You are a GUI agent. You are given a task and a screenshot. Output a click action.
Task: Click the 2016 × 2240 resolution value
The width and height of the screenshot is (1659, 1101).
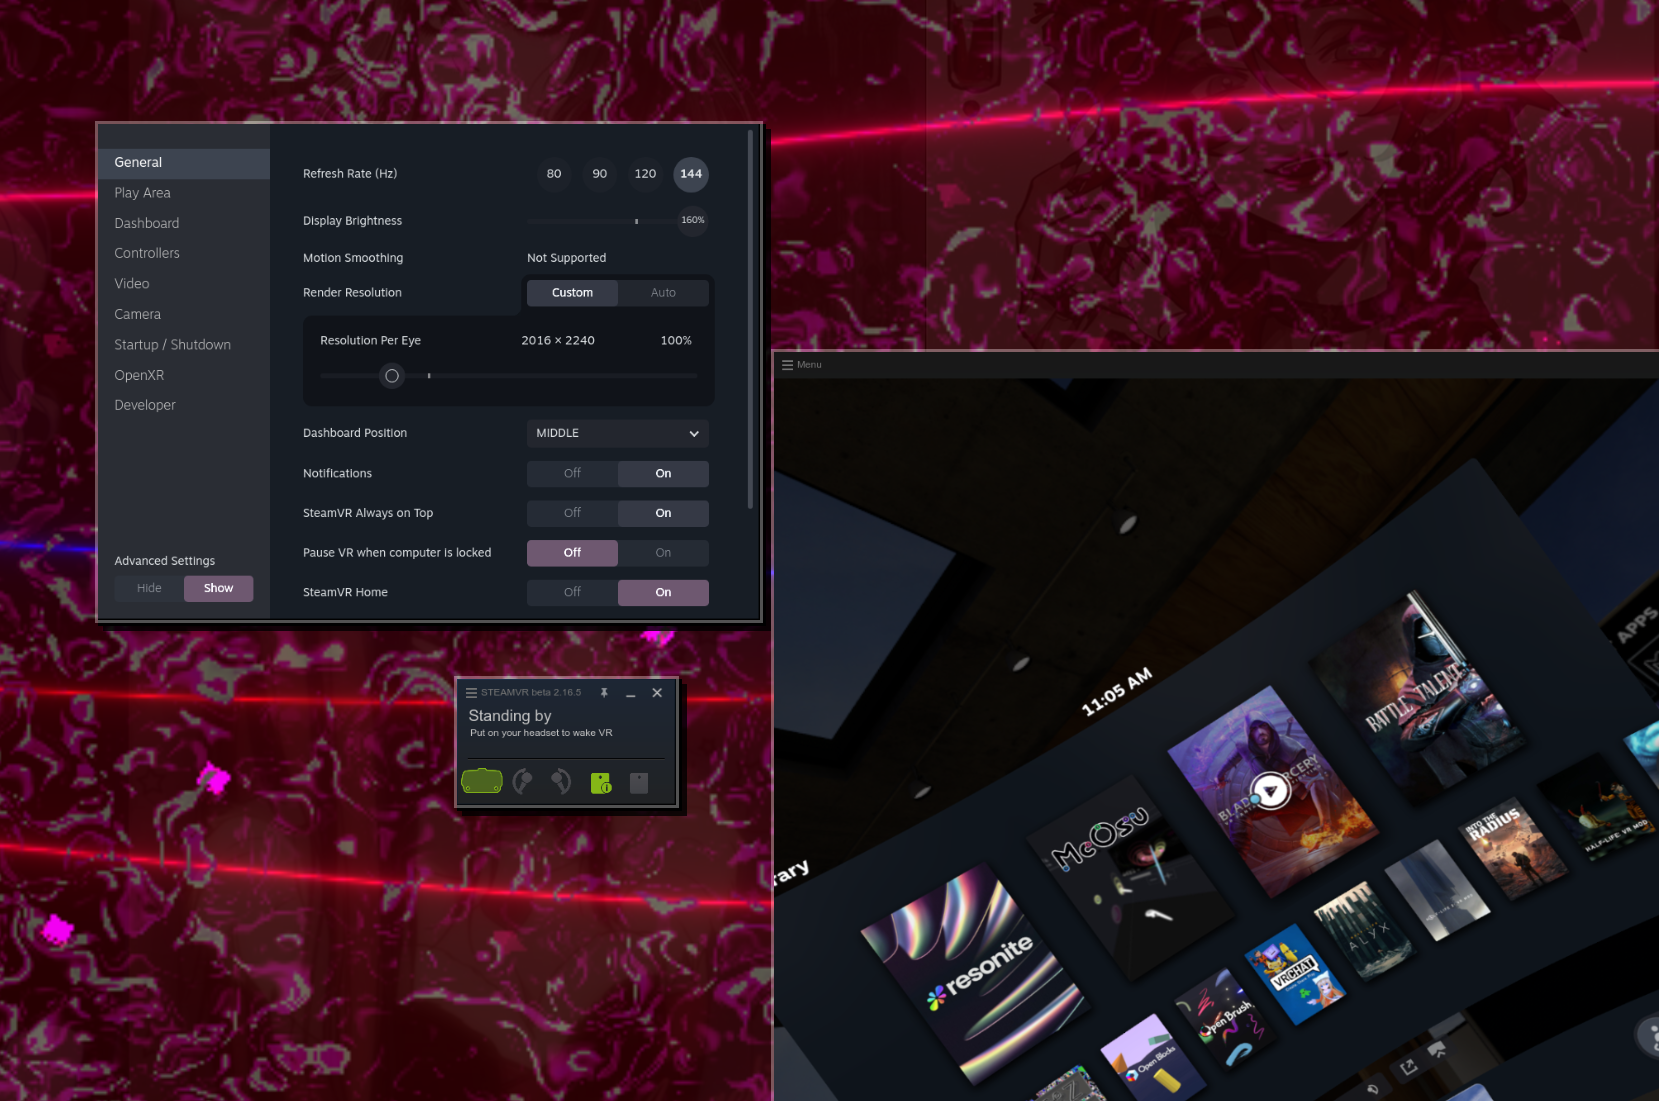tap(558, 341)
